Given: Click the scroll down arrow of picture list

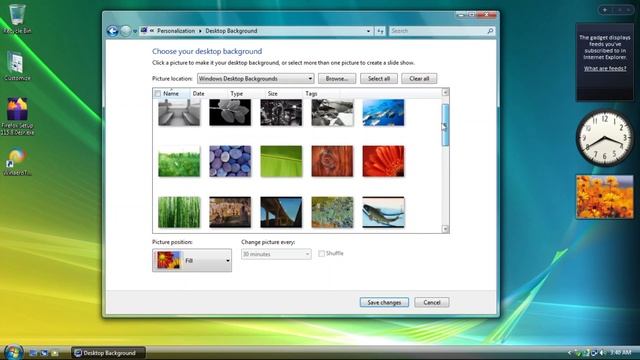Looking at the screenshot, I should [445, 229].
